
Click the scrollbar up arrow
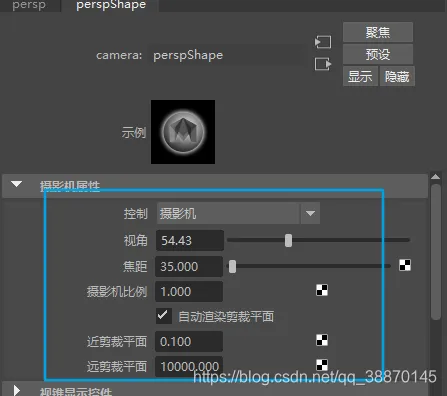[x=435, y=177]
